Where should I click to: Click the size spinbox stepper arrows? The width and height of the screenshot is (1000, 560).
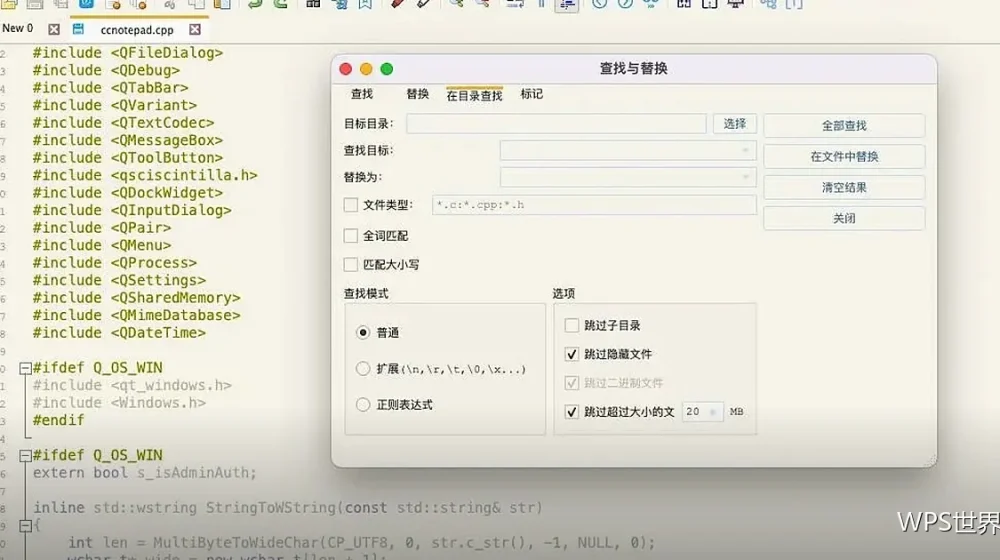714,412
